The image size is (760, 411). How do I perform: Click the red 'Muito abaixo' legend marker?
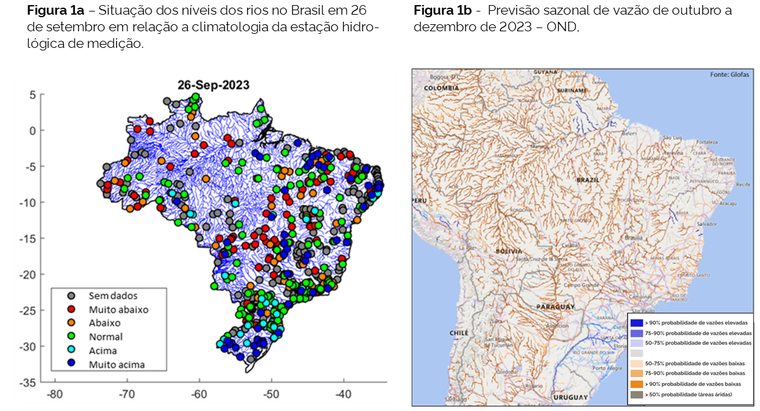coord(72,309)
